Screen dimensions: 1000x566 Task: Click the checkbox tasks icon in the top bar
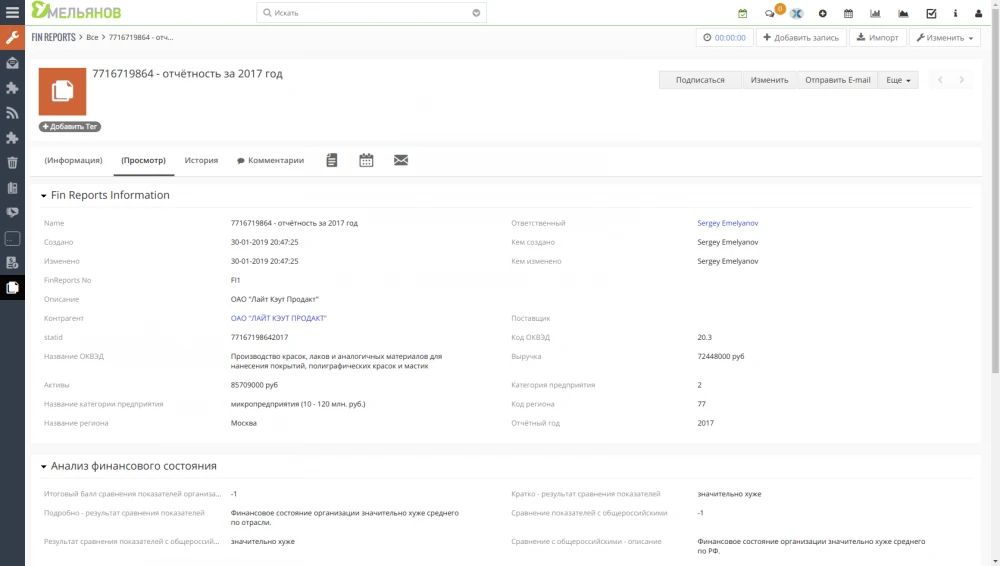coord(931,13)
